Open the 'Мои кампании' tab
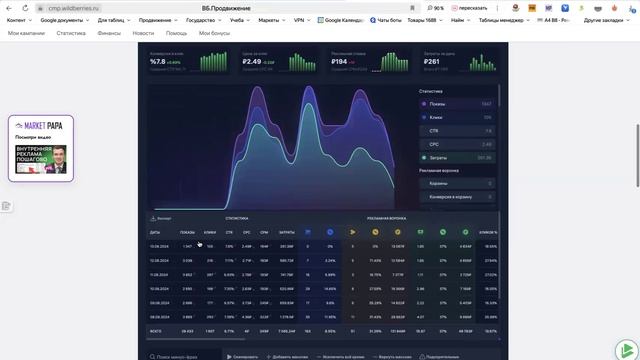Image resolution: width=640 pixels, height=360 pixels. tap(26, 33)
